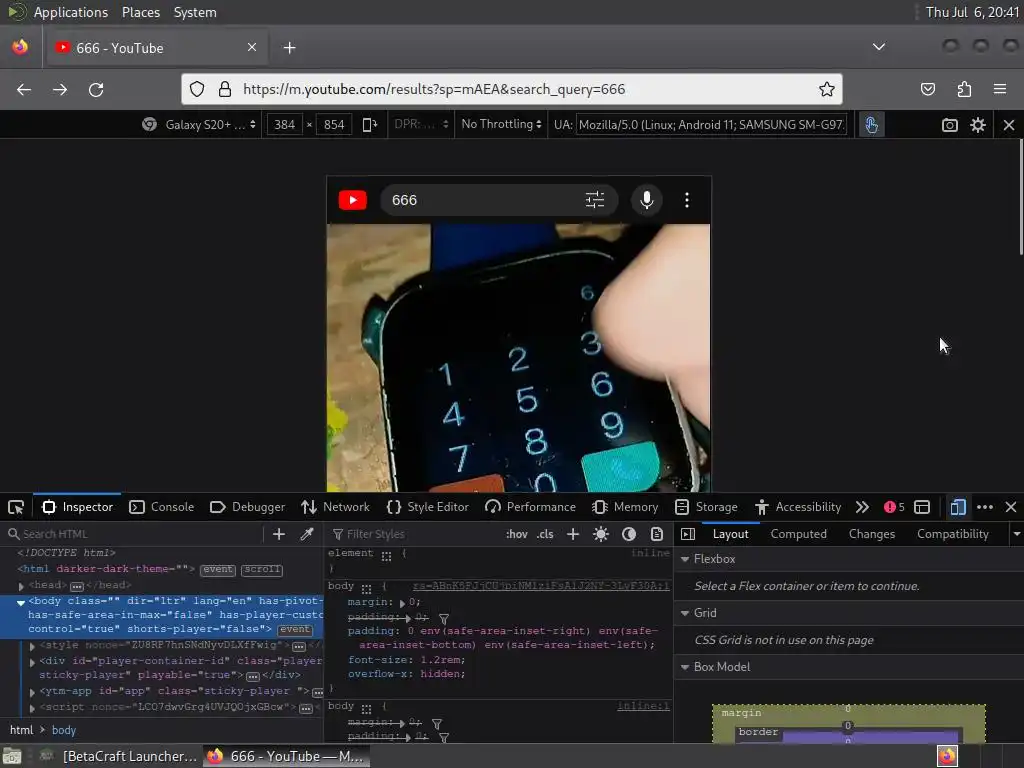The width and height of the screenshot is (1024, 768).
Task: Pick a color with the eyedropper
Action: (x=307, y=534)
